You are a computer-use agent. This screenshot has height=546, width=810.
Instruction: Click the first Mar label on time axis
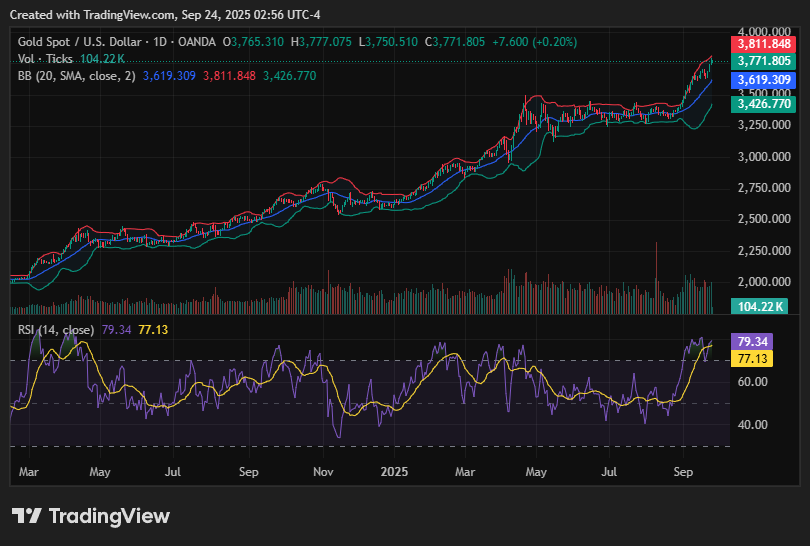28,472
